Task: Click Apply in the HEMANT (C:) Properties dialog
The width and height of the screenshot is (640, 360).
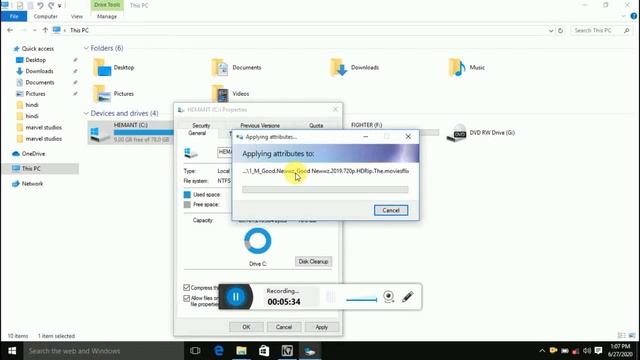Action: coord(321,327)
